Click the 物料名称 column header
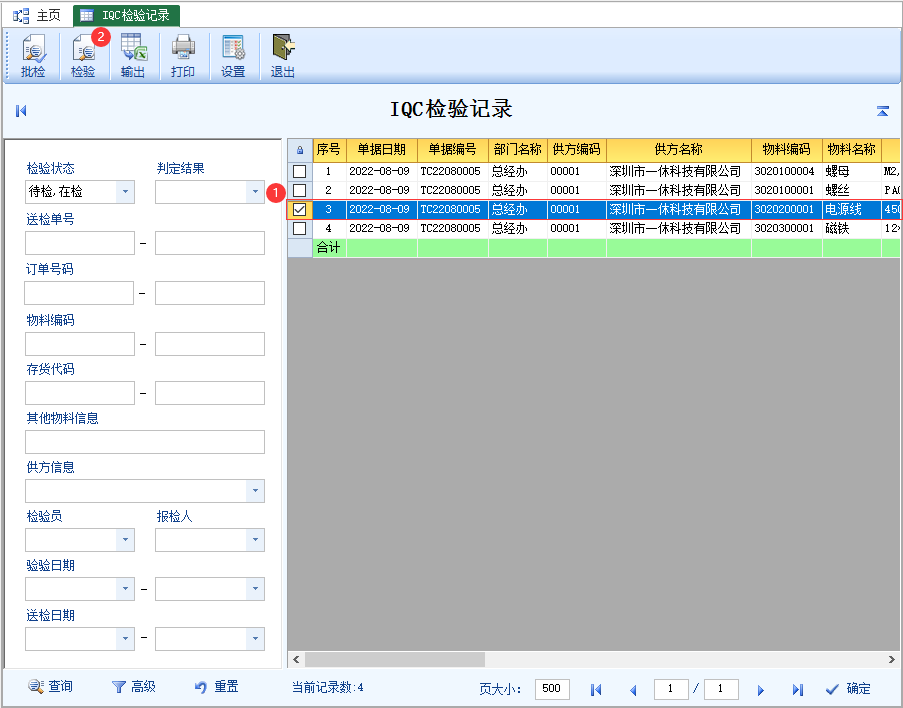The width and height of the screenshot is (903, 708). coord(852,150)
